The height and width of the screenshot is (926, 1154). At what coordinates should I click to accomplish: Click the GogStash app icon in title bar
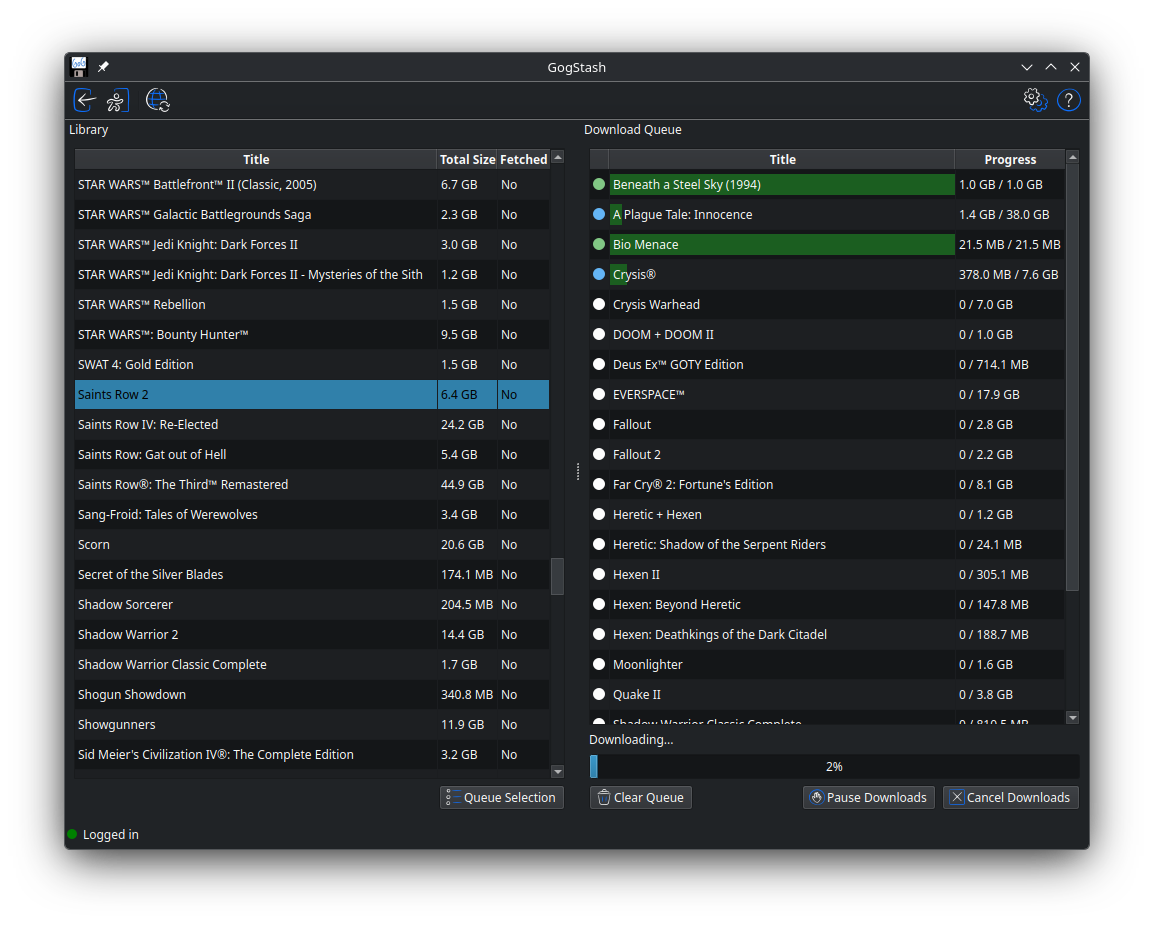(79, 67)
